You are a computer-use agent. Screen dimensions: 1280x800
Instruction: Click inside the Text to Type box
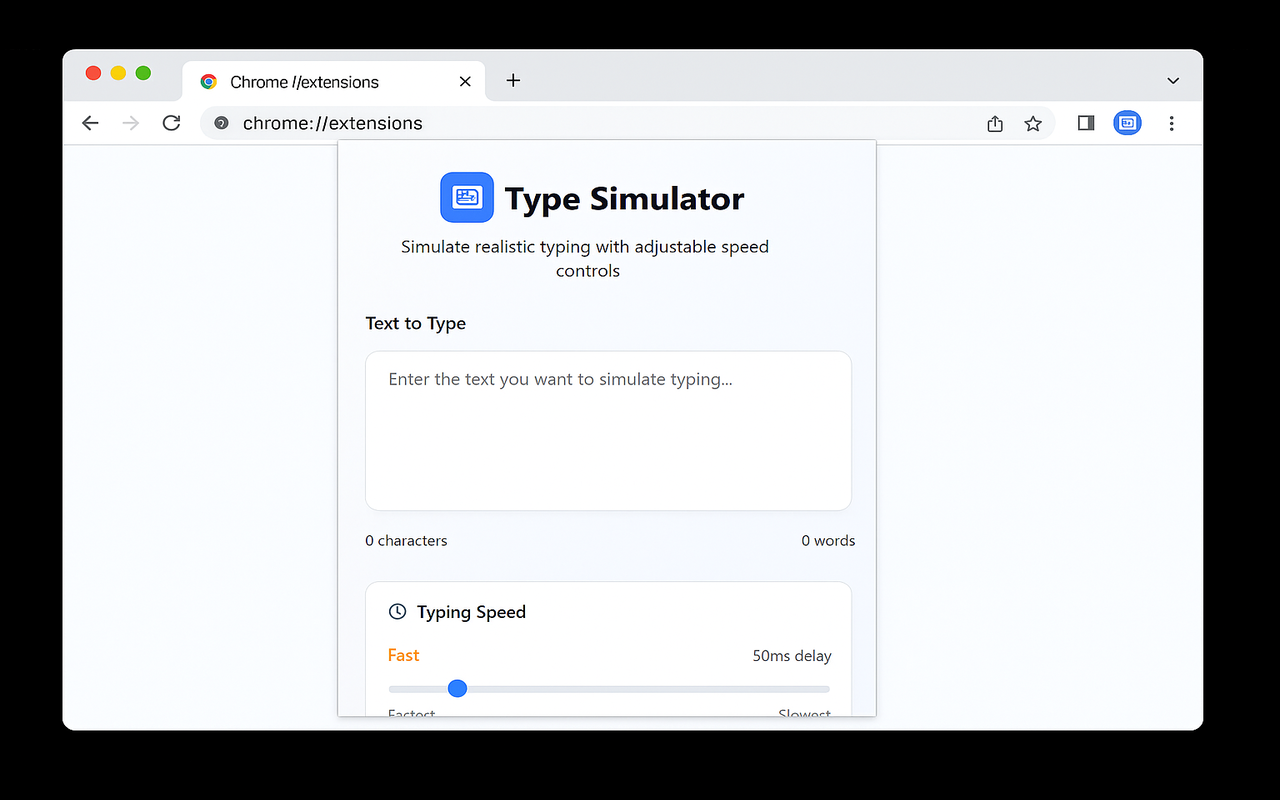(x=608, y=430)
